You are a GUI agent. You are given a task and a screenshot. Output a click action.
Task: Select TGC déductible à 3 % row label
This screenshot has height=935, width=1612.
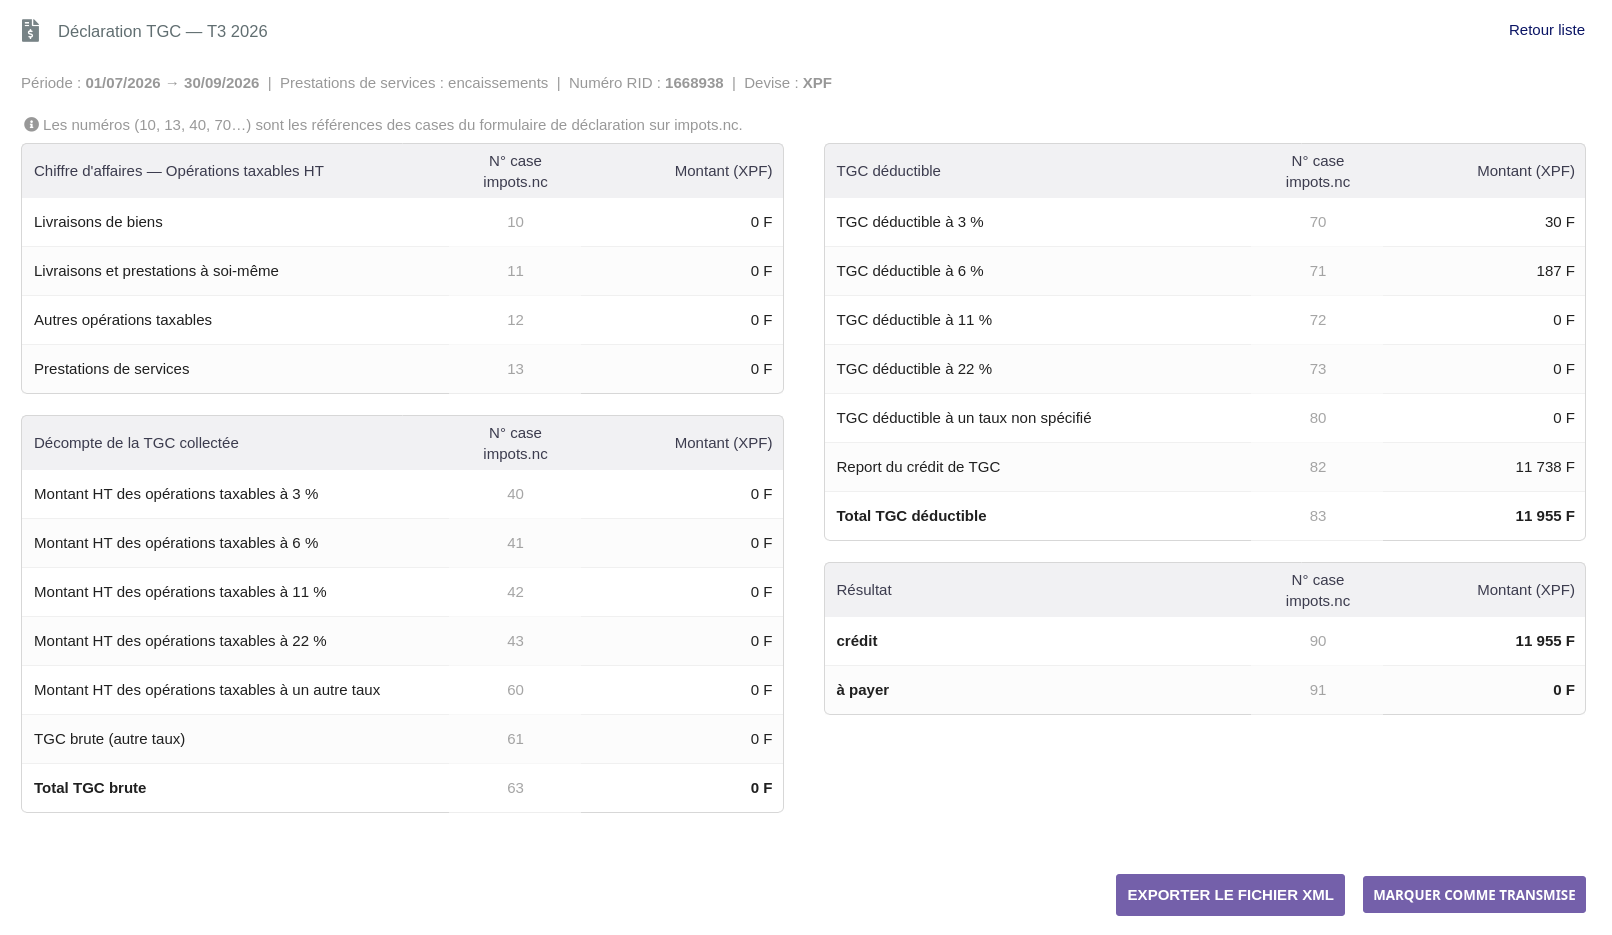[910, 222]
